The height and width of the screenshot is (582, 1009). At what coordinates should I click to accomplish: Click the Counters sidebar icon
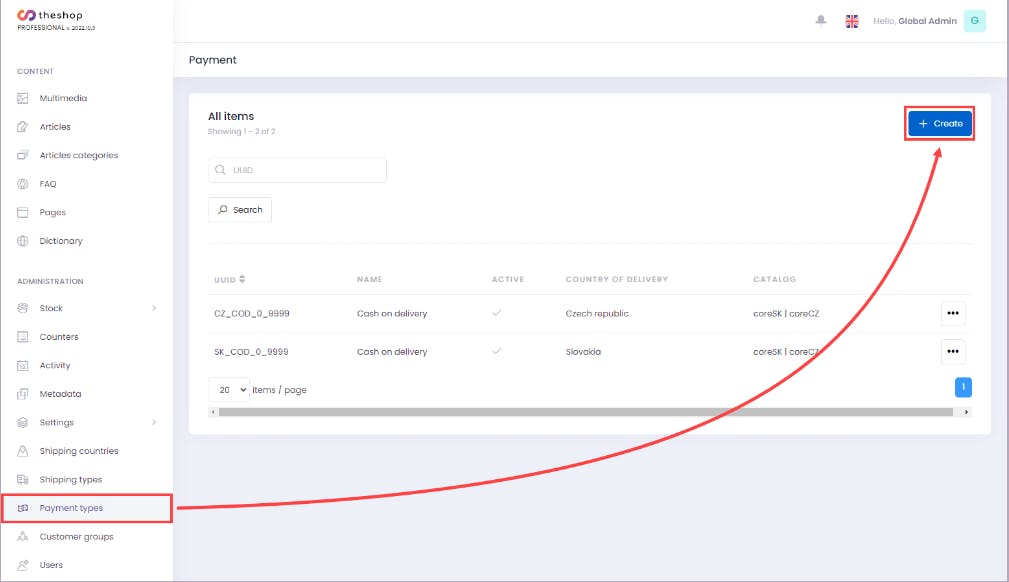(x=23, y=337)
